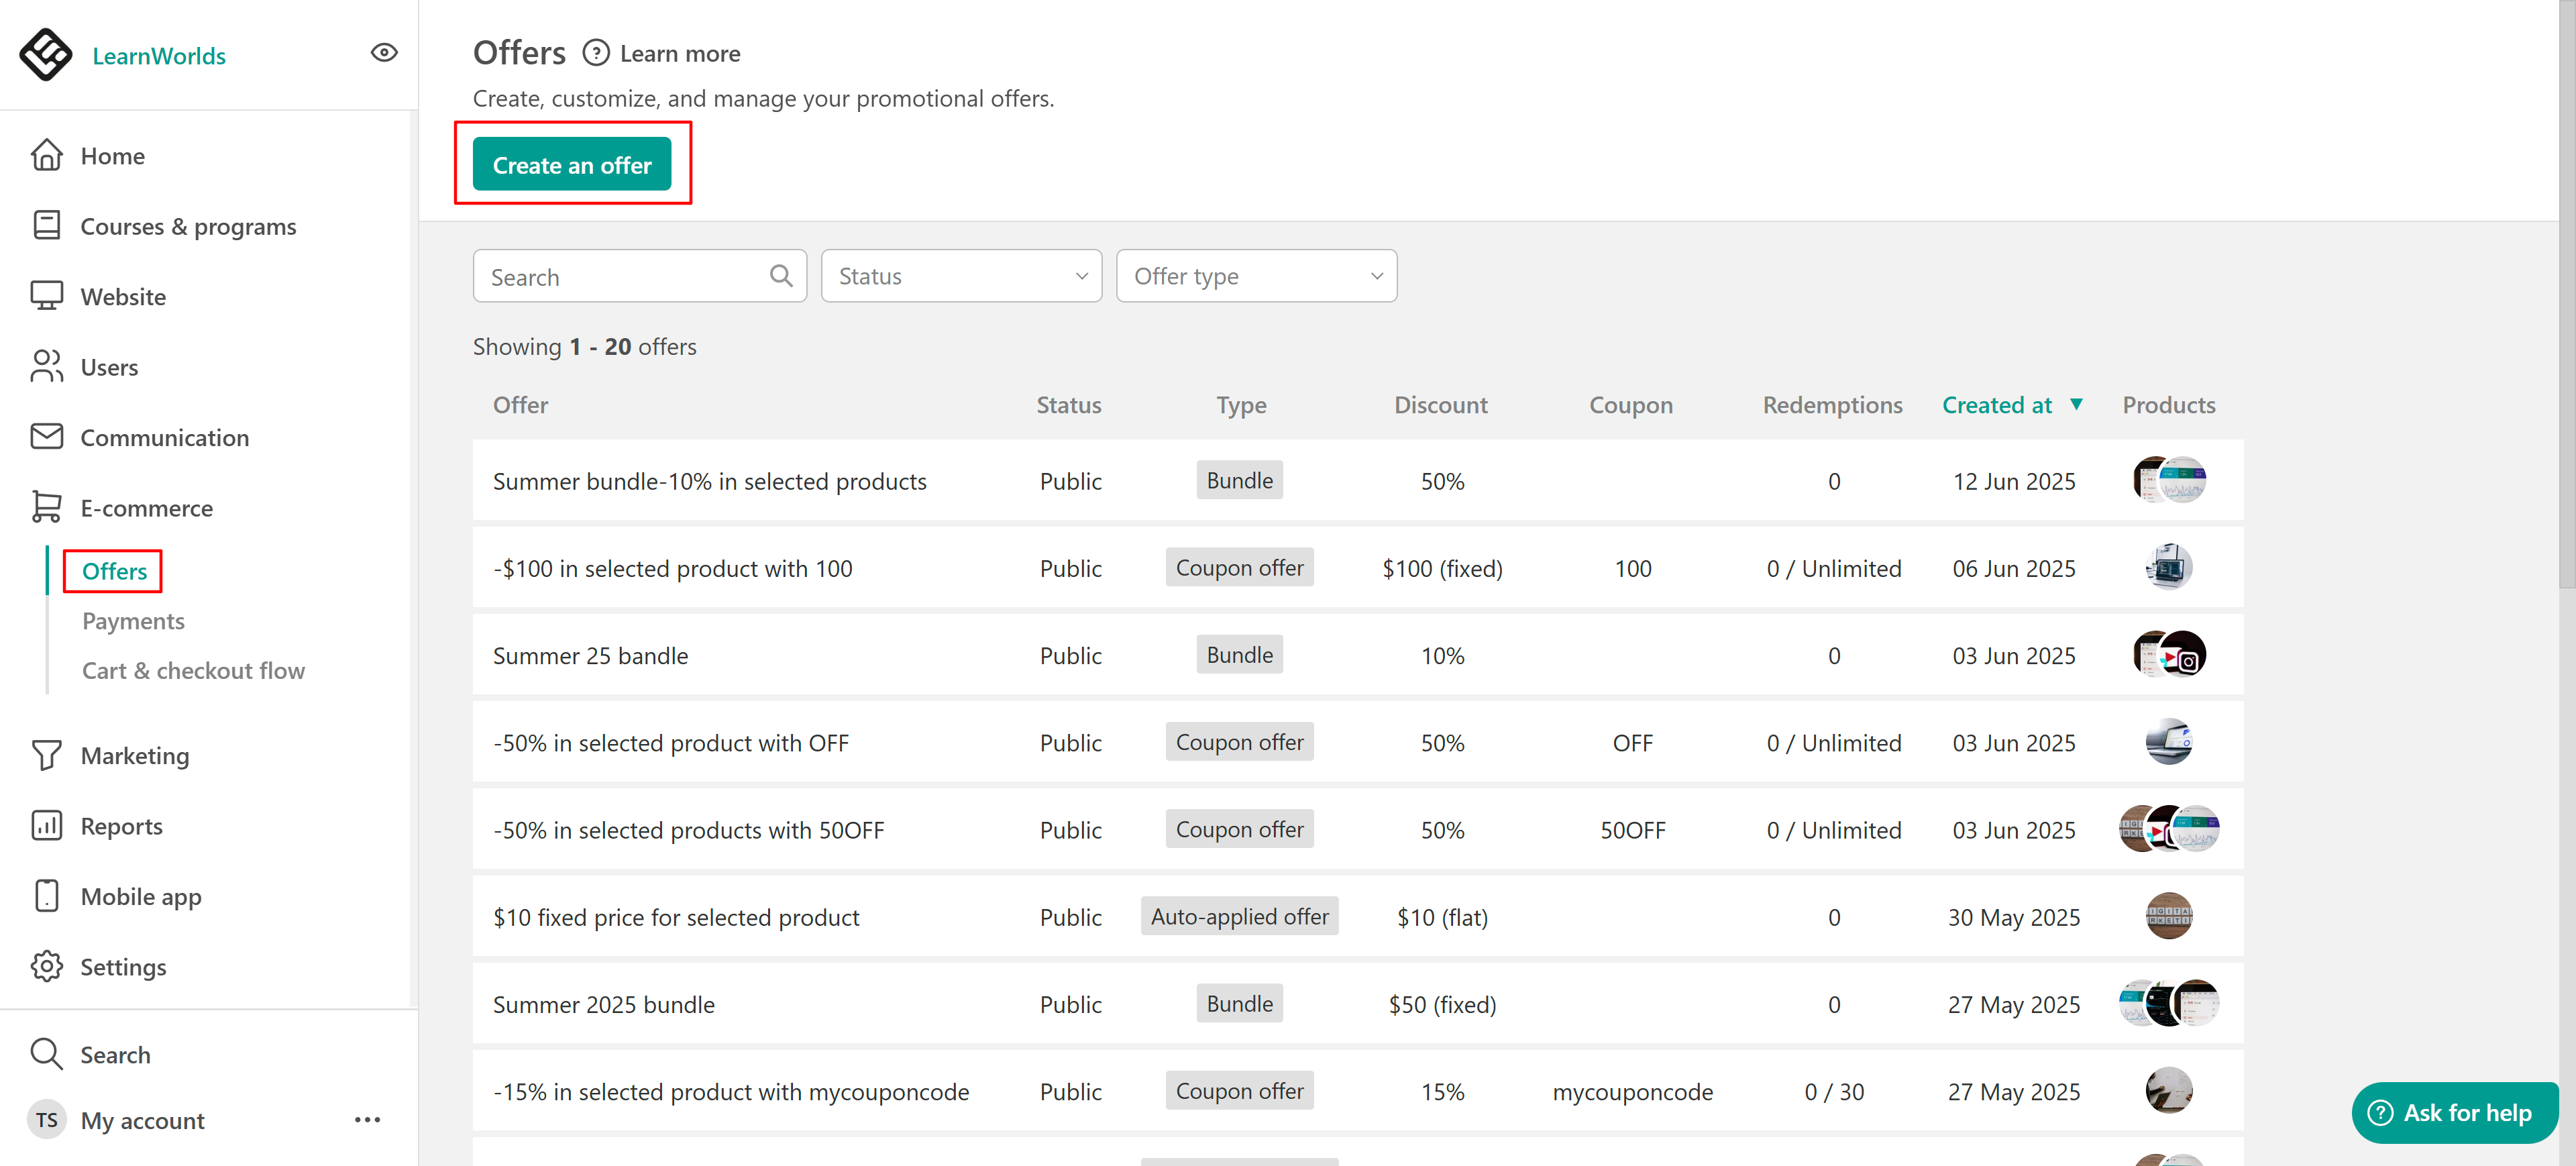Click the Learn more help link

coord(679,54)
